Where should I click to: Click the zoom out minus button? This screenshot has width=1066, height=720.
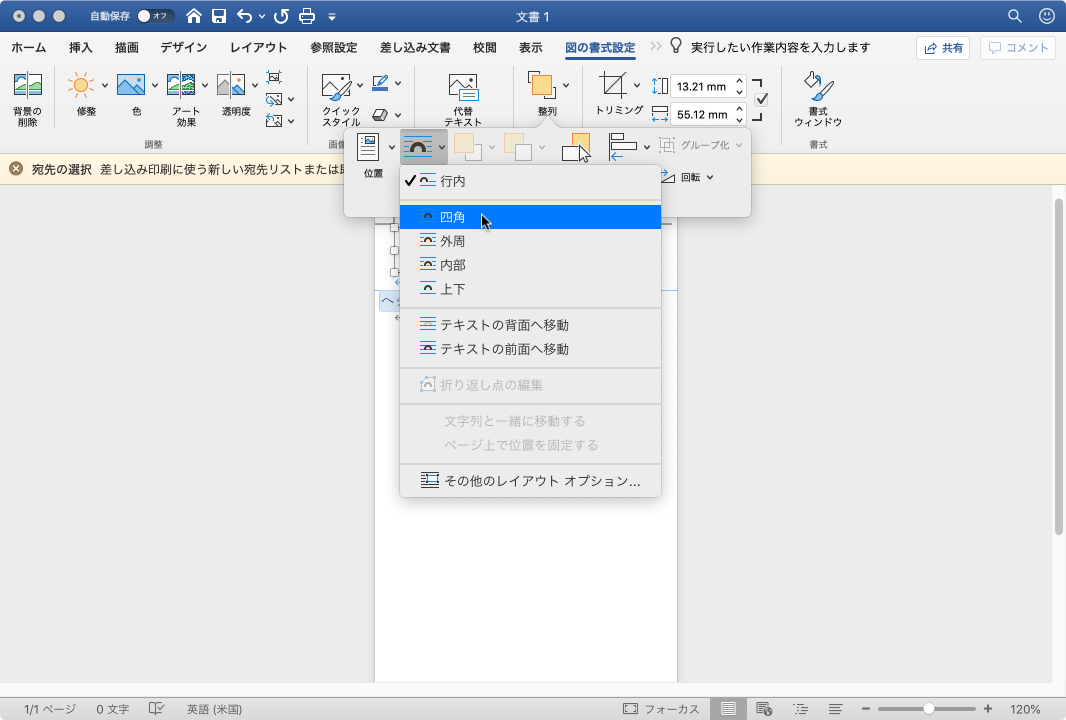865,708
